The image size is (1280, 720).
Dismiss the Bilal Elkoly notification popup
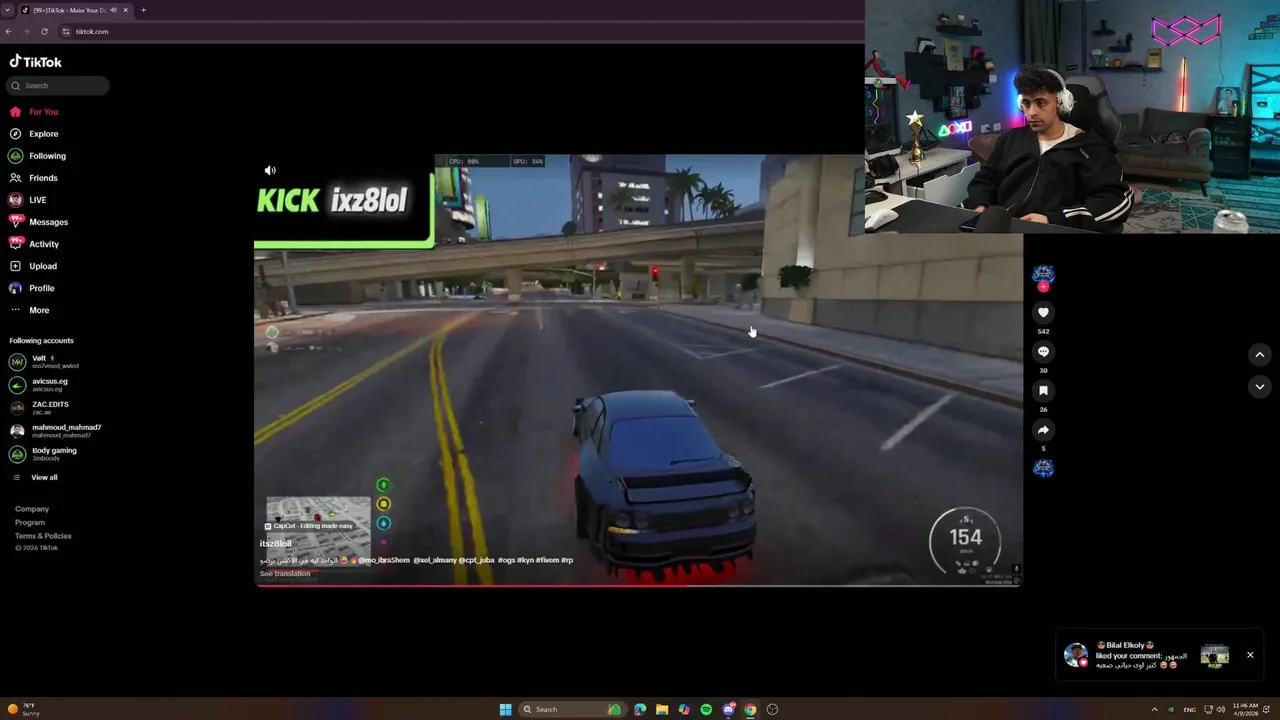pyautogui.click(x=1250, y=655)
